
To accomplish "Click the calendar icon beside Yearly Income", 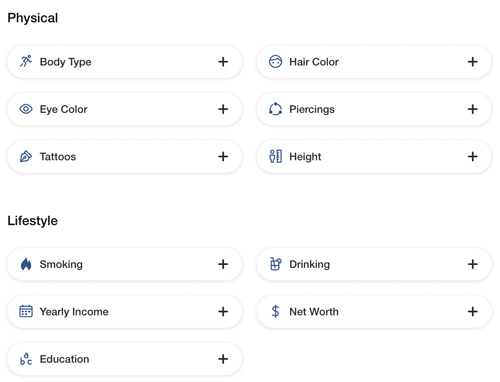I will (26, 311).
